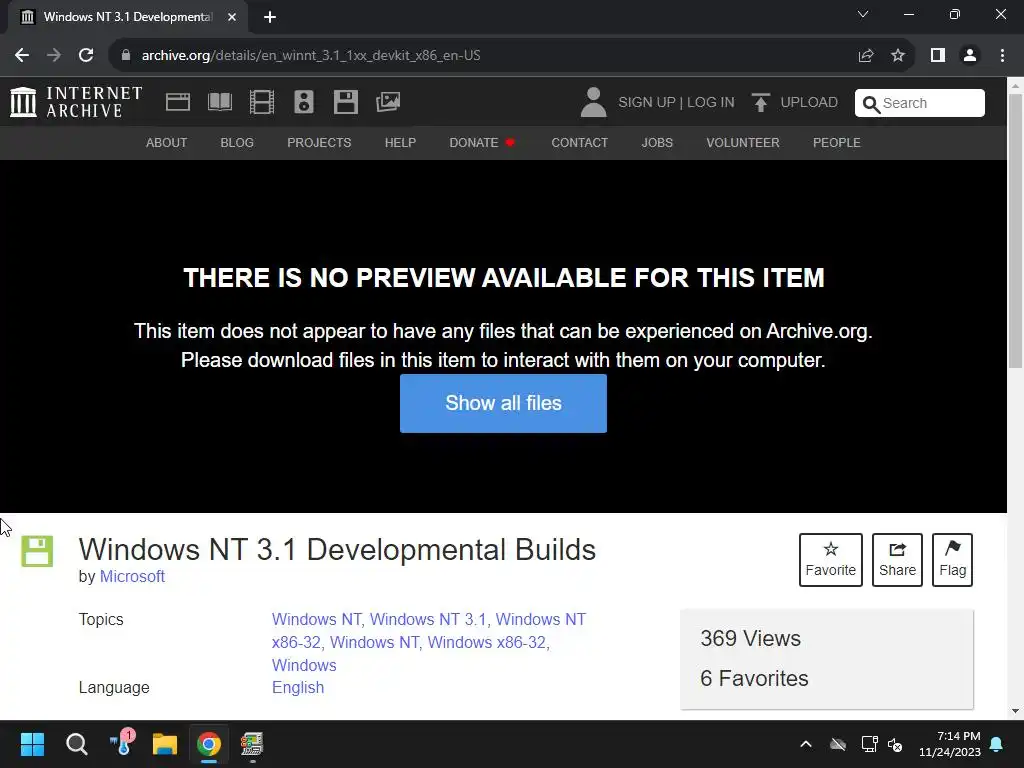Reload the page
Image resolution: width=1024 pixels, height=768 pixels.
click(86, 56)
